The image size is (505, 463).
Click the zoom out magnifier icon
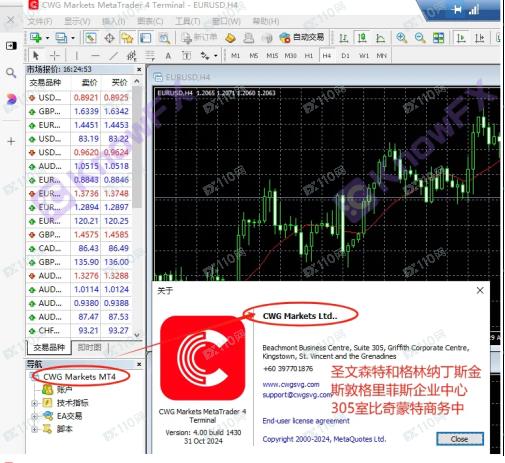[420, 38]
